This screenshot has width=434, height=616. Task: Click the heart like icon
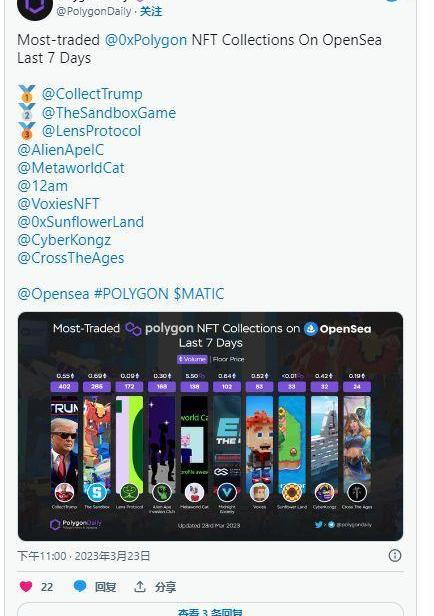(26, 587)
